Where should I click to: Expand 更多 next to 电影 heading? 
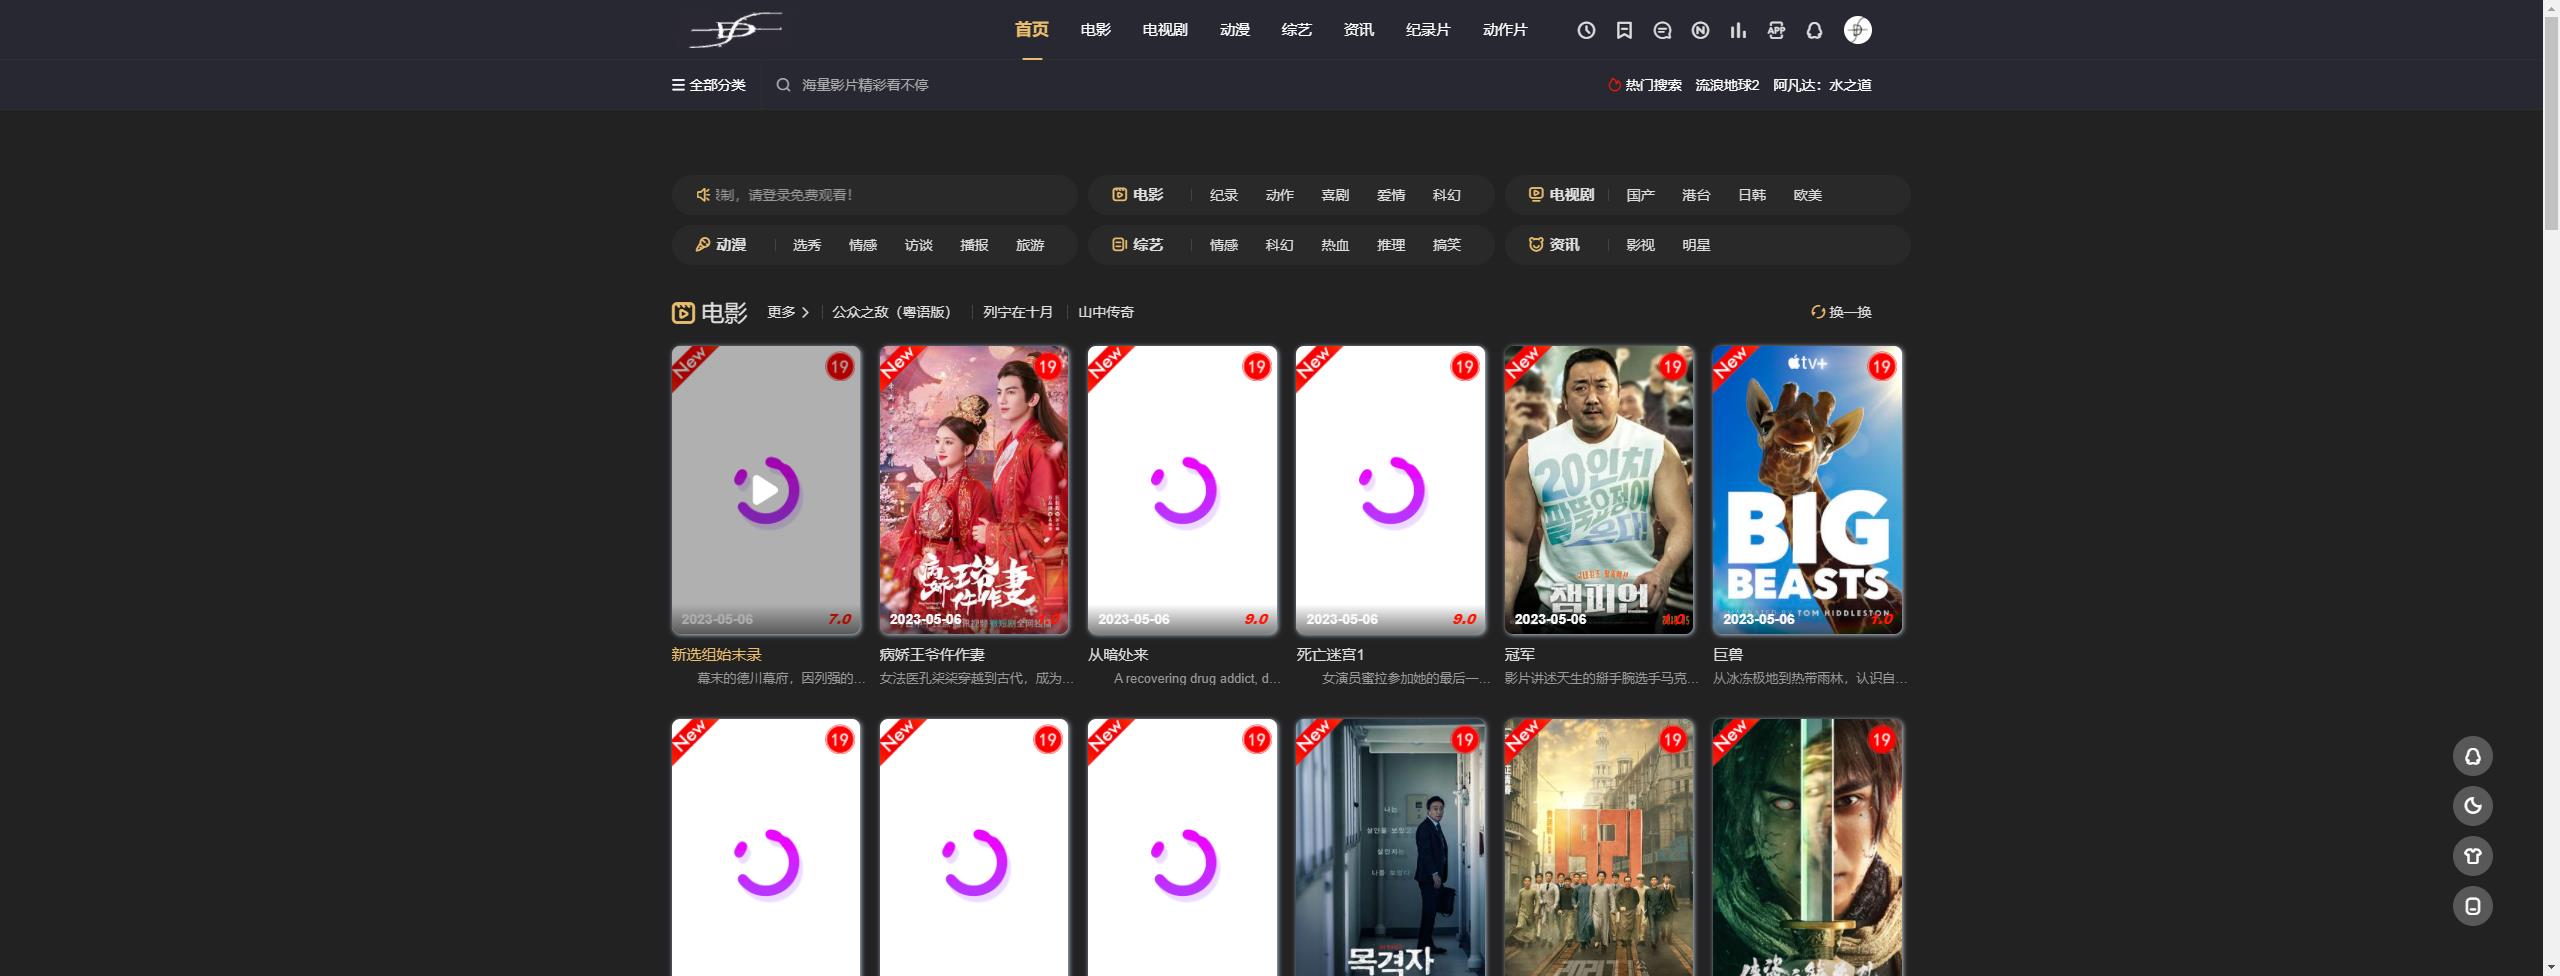click(788, 312)
